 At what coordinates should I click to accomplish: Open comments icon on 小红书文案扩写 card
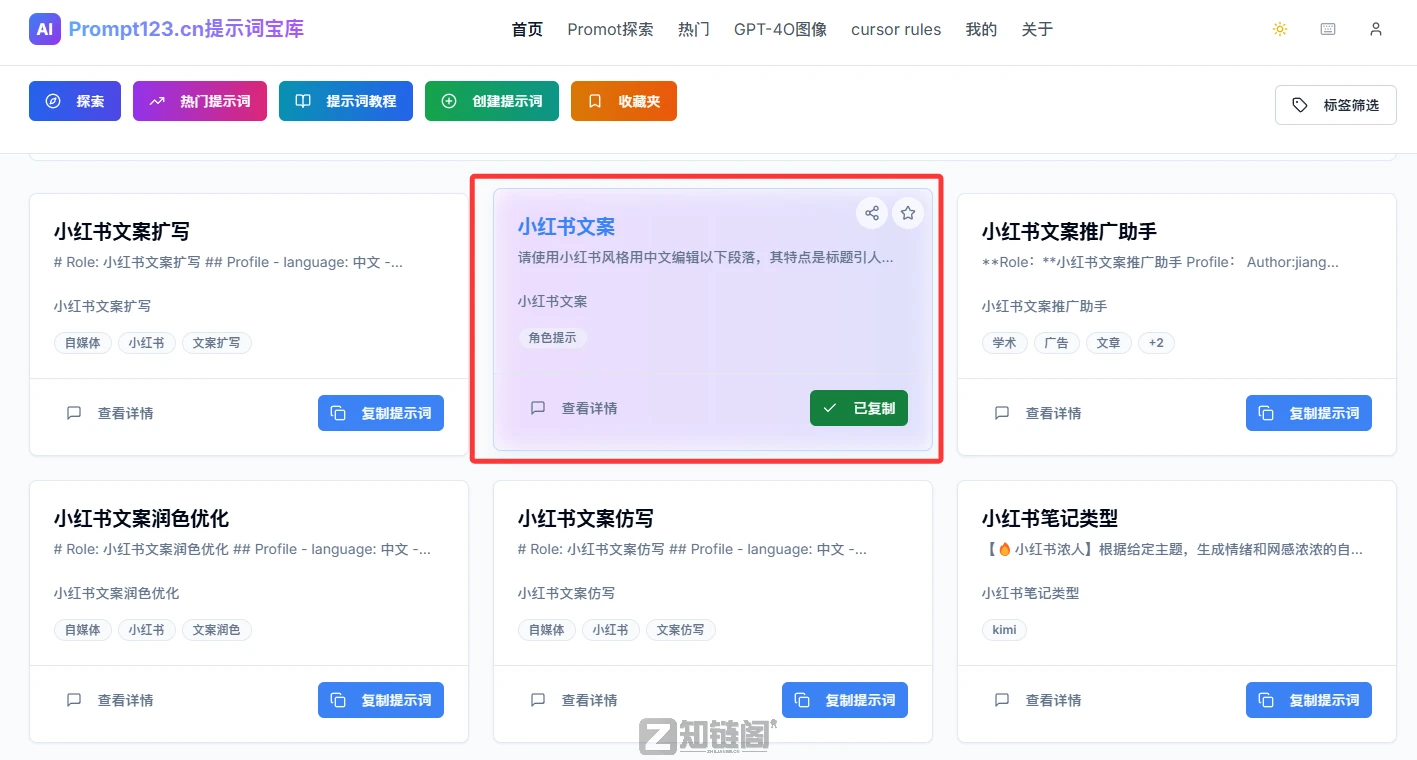pos(73,412)
